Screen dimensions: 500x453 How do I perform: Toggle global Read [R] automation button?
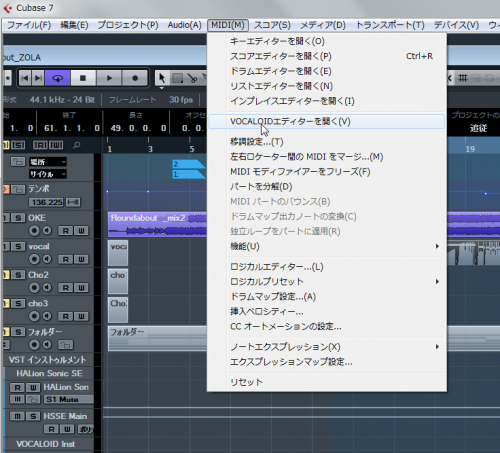[40, 145]
